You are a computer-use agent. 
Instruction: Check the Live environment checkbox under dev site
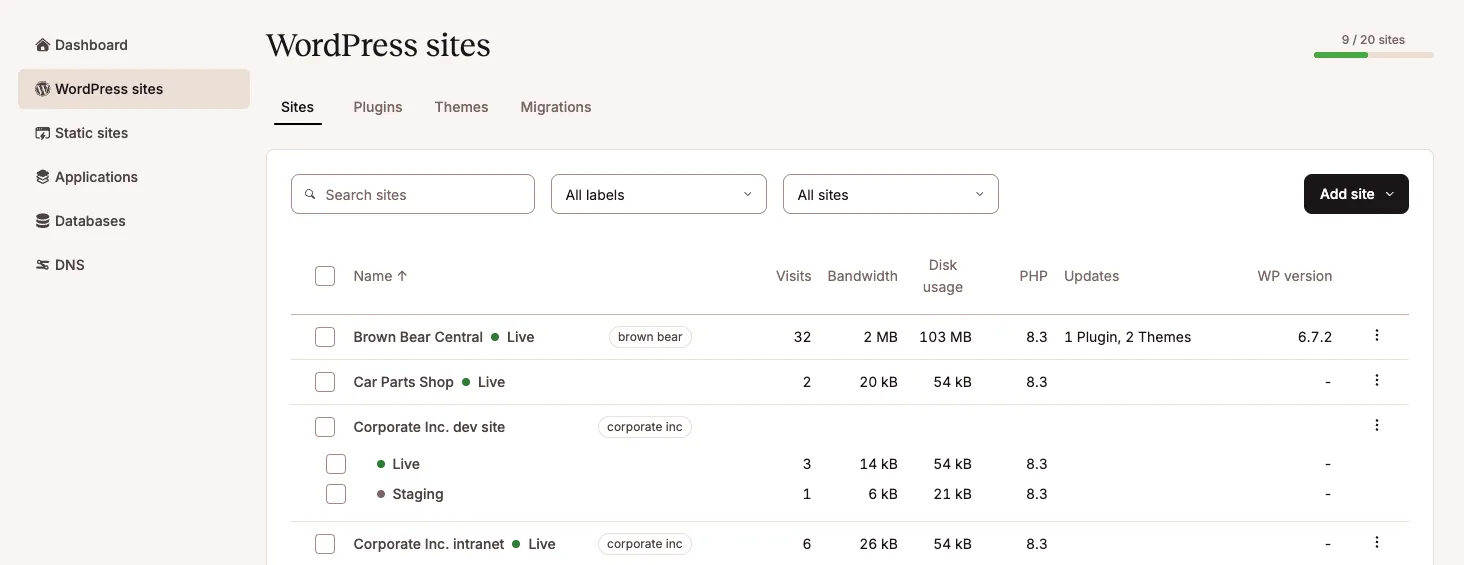click(x=336, y=464)
